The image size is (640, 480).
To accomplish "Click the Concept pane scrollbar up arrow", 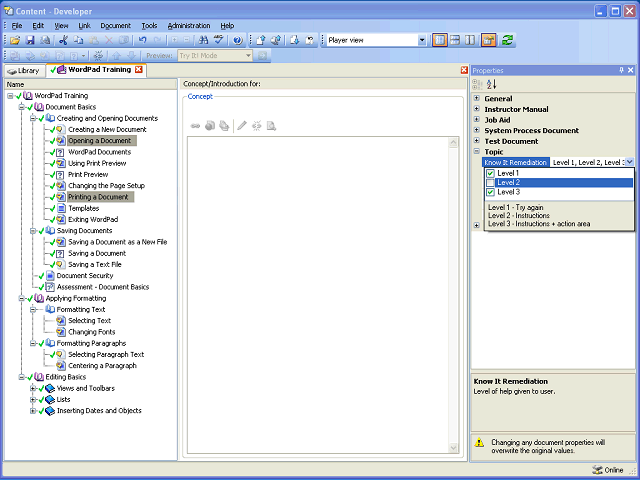I will click(x=453, y=142).
